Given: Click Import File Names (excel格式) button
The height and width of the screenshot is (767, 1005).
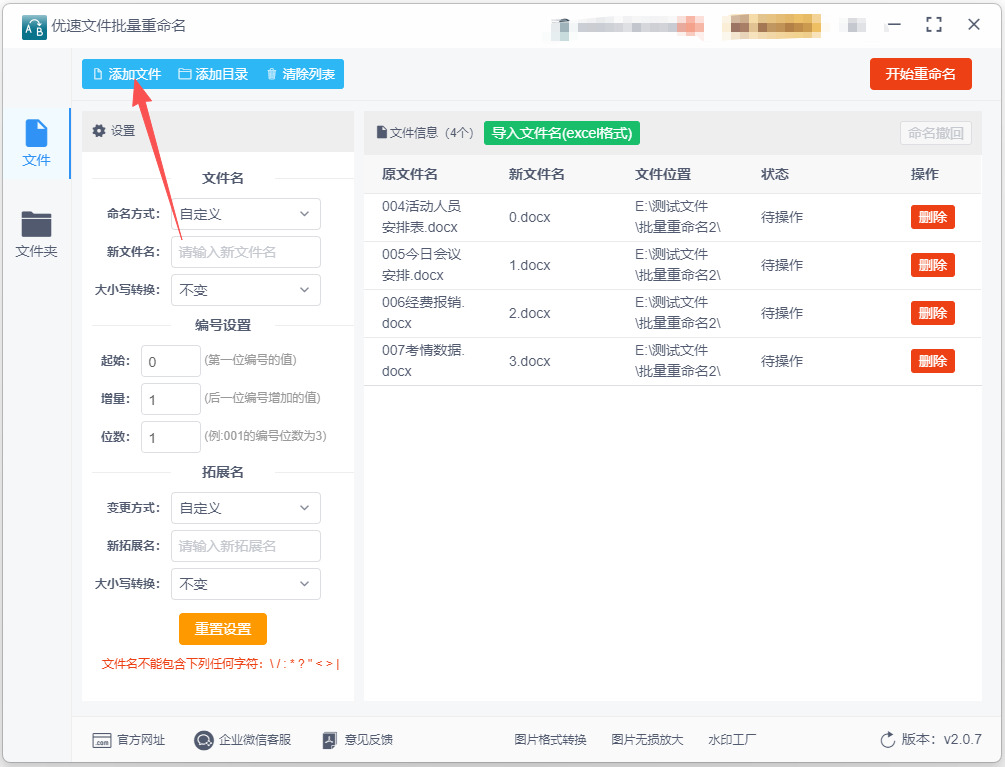Looking at the screenshot, I should pos(561,133).
